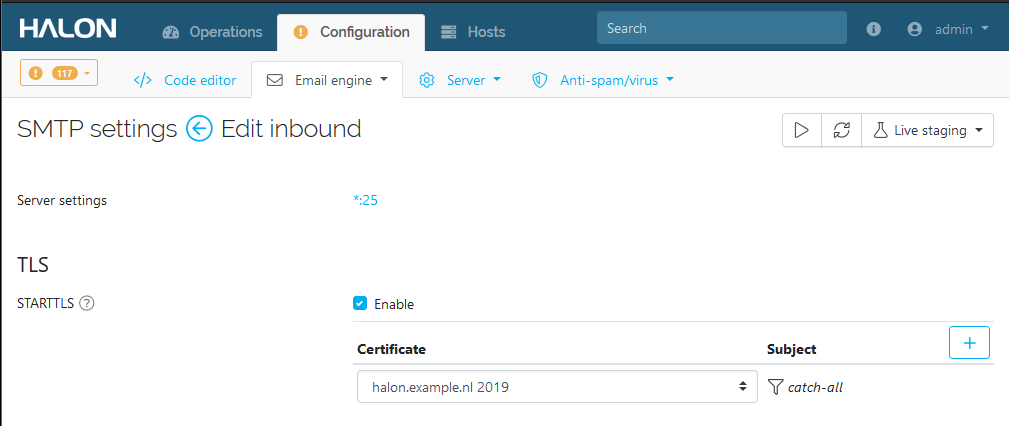Viewport: 1009px width, 426px height.
Task: Click into the Search field
Action: [721, 28]
